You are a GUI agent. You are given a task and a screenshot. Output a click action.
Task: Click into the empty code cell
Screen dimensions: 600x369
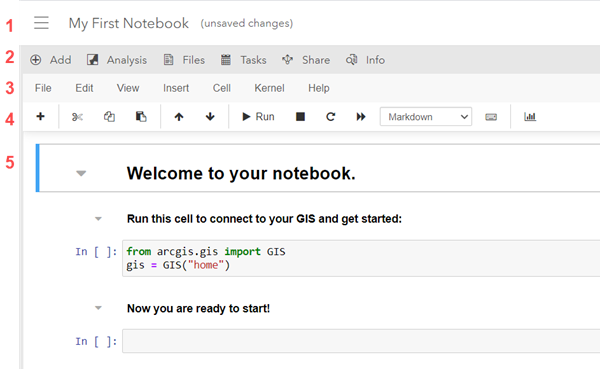361,341
